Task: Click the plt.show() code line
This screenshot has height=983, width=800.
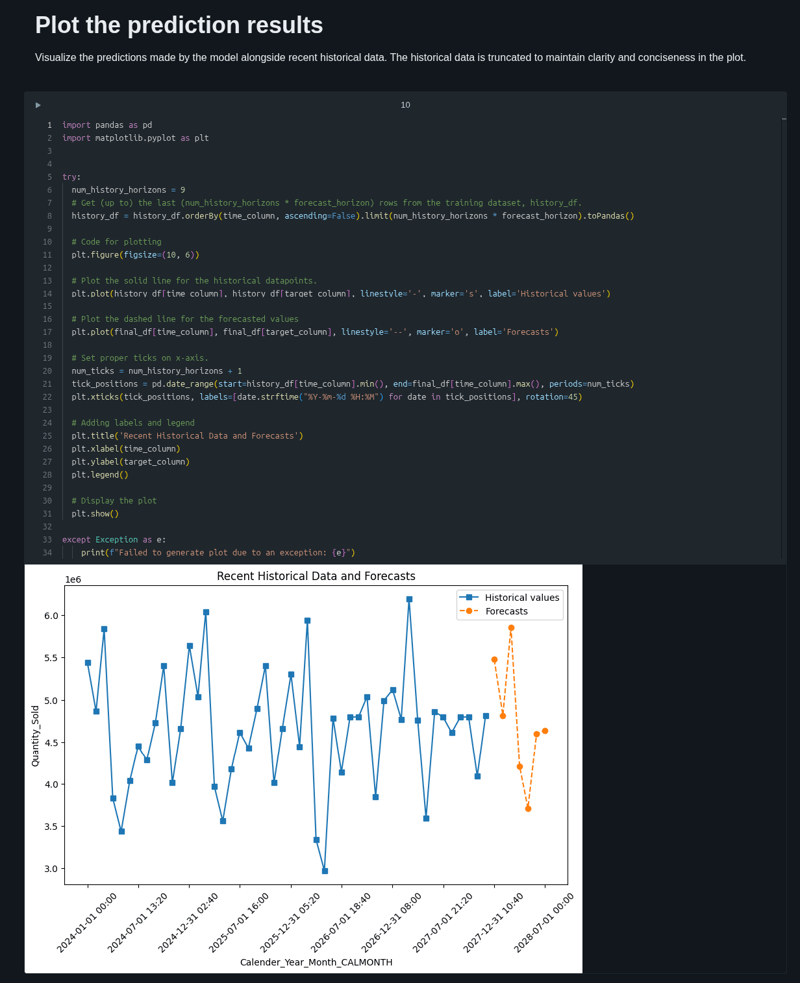Action: (x=95, y=514)
